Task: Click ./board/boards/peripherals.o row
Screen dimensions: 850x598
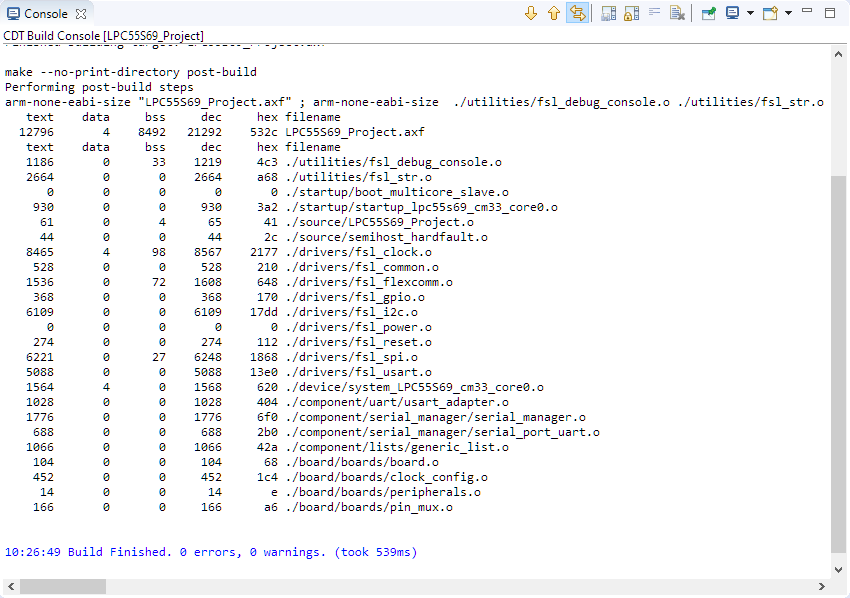Action: (x=383, y=492)
